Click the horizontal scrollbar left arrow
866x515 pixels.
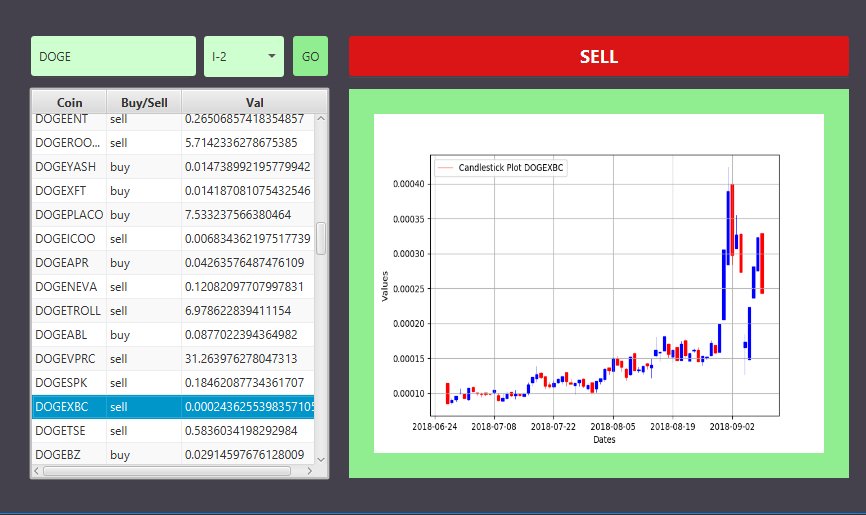[36, 471]
